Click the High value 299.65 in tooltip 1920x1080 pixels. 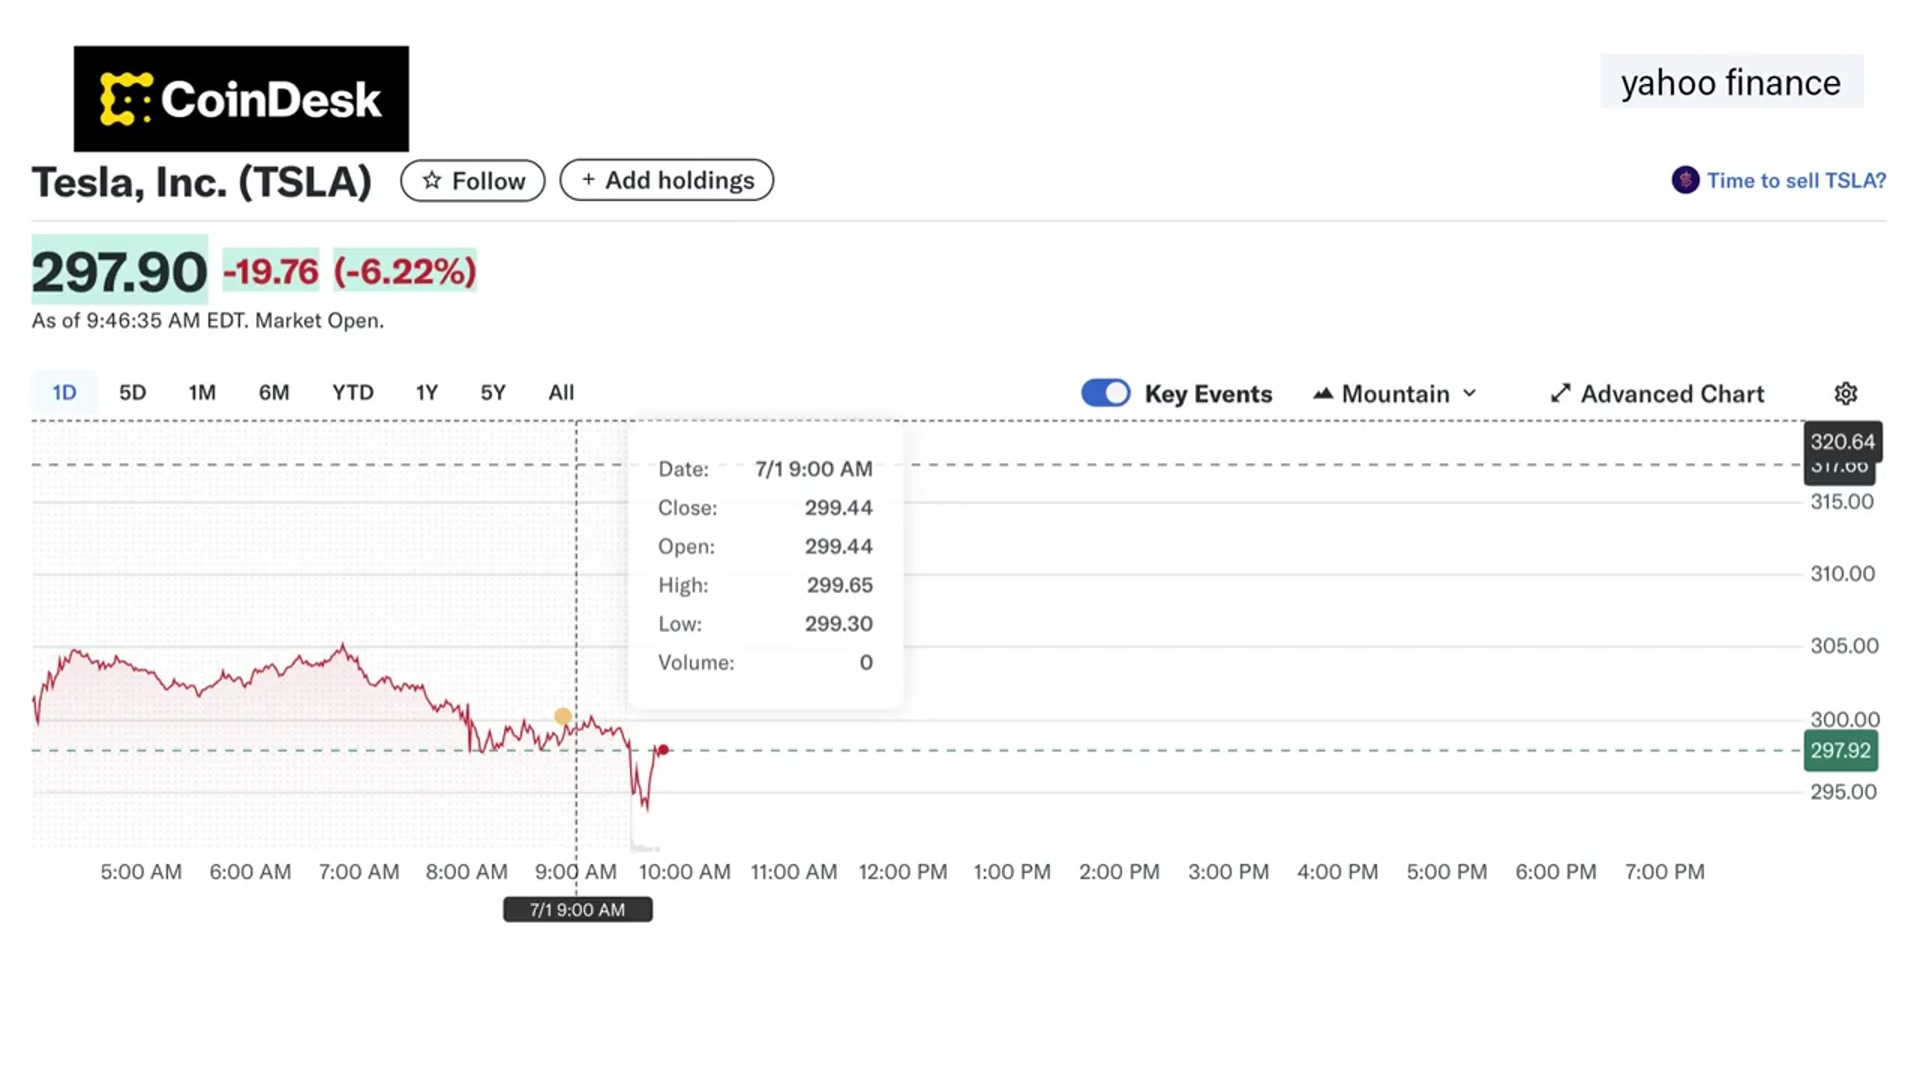(x=839, y=585)
